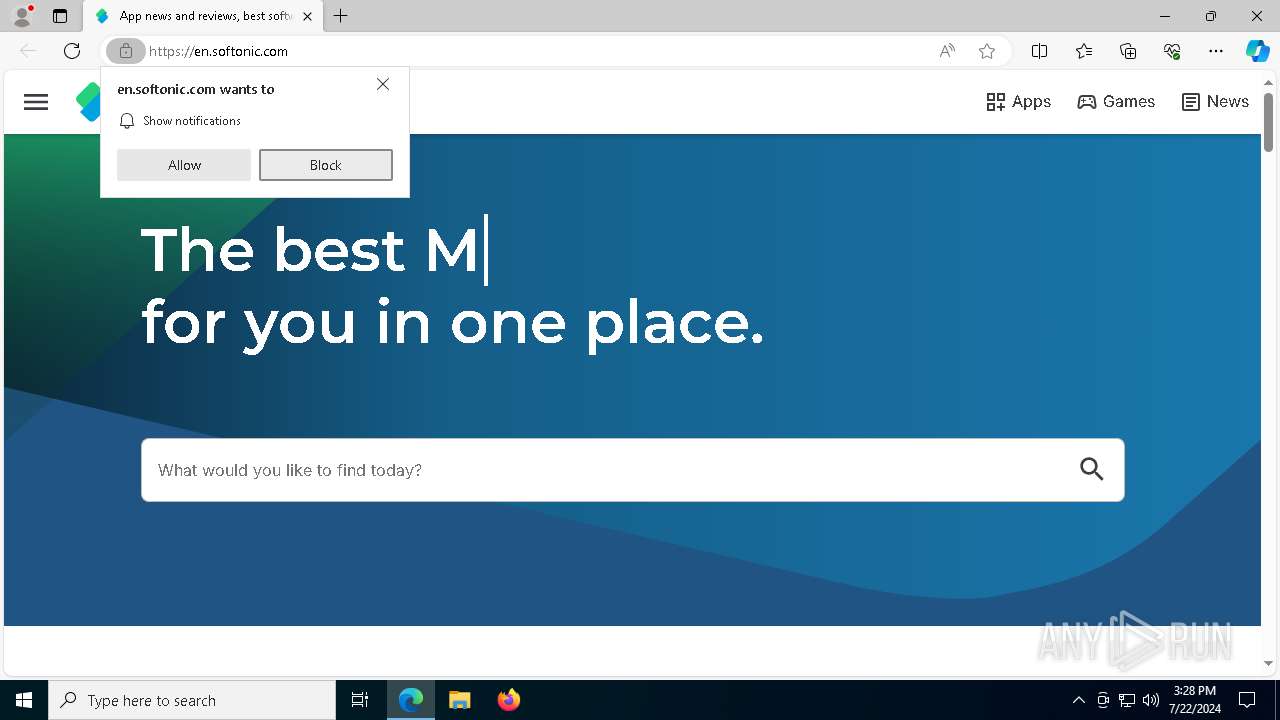Open File Explorer from taskbar
Viewport: 1280px width, 720px height.
coord(459,700)
